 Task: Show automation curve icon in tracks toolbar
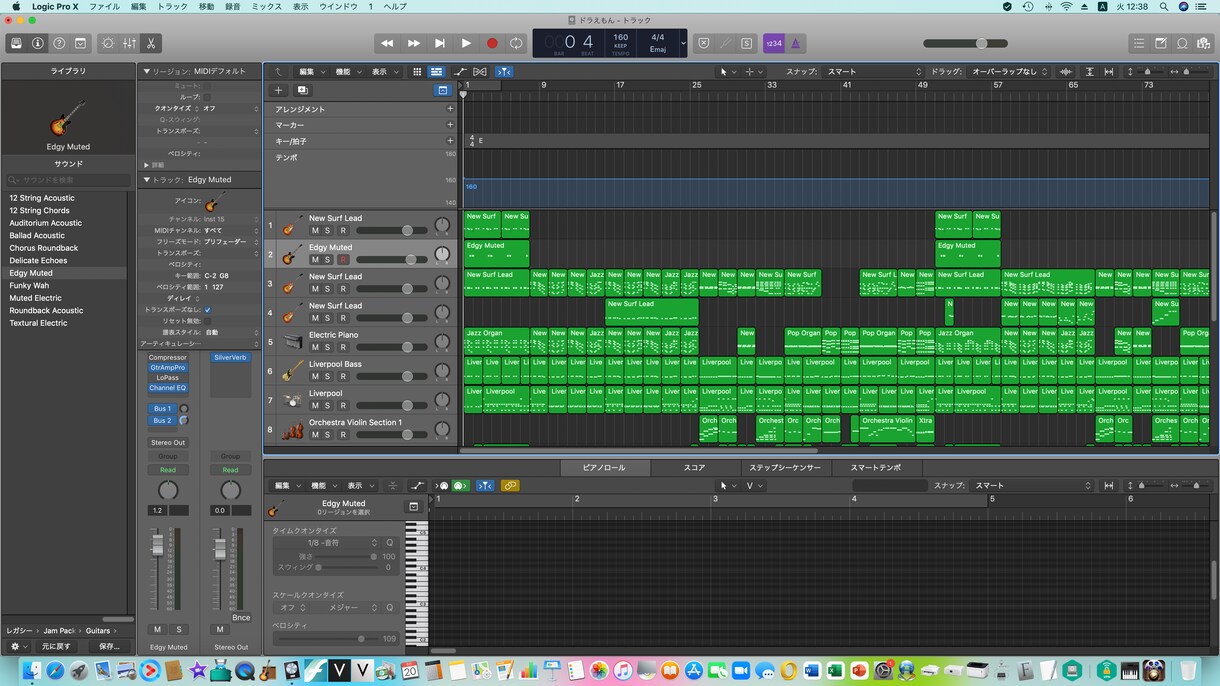pyautogui.click(x=459, y=72)
